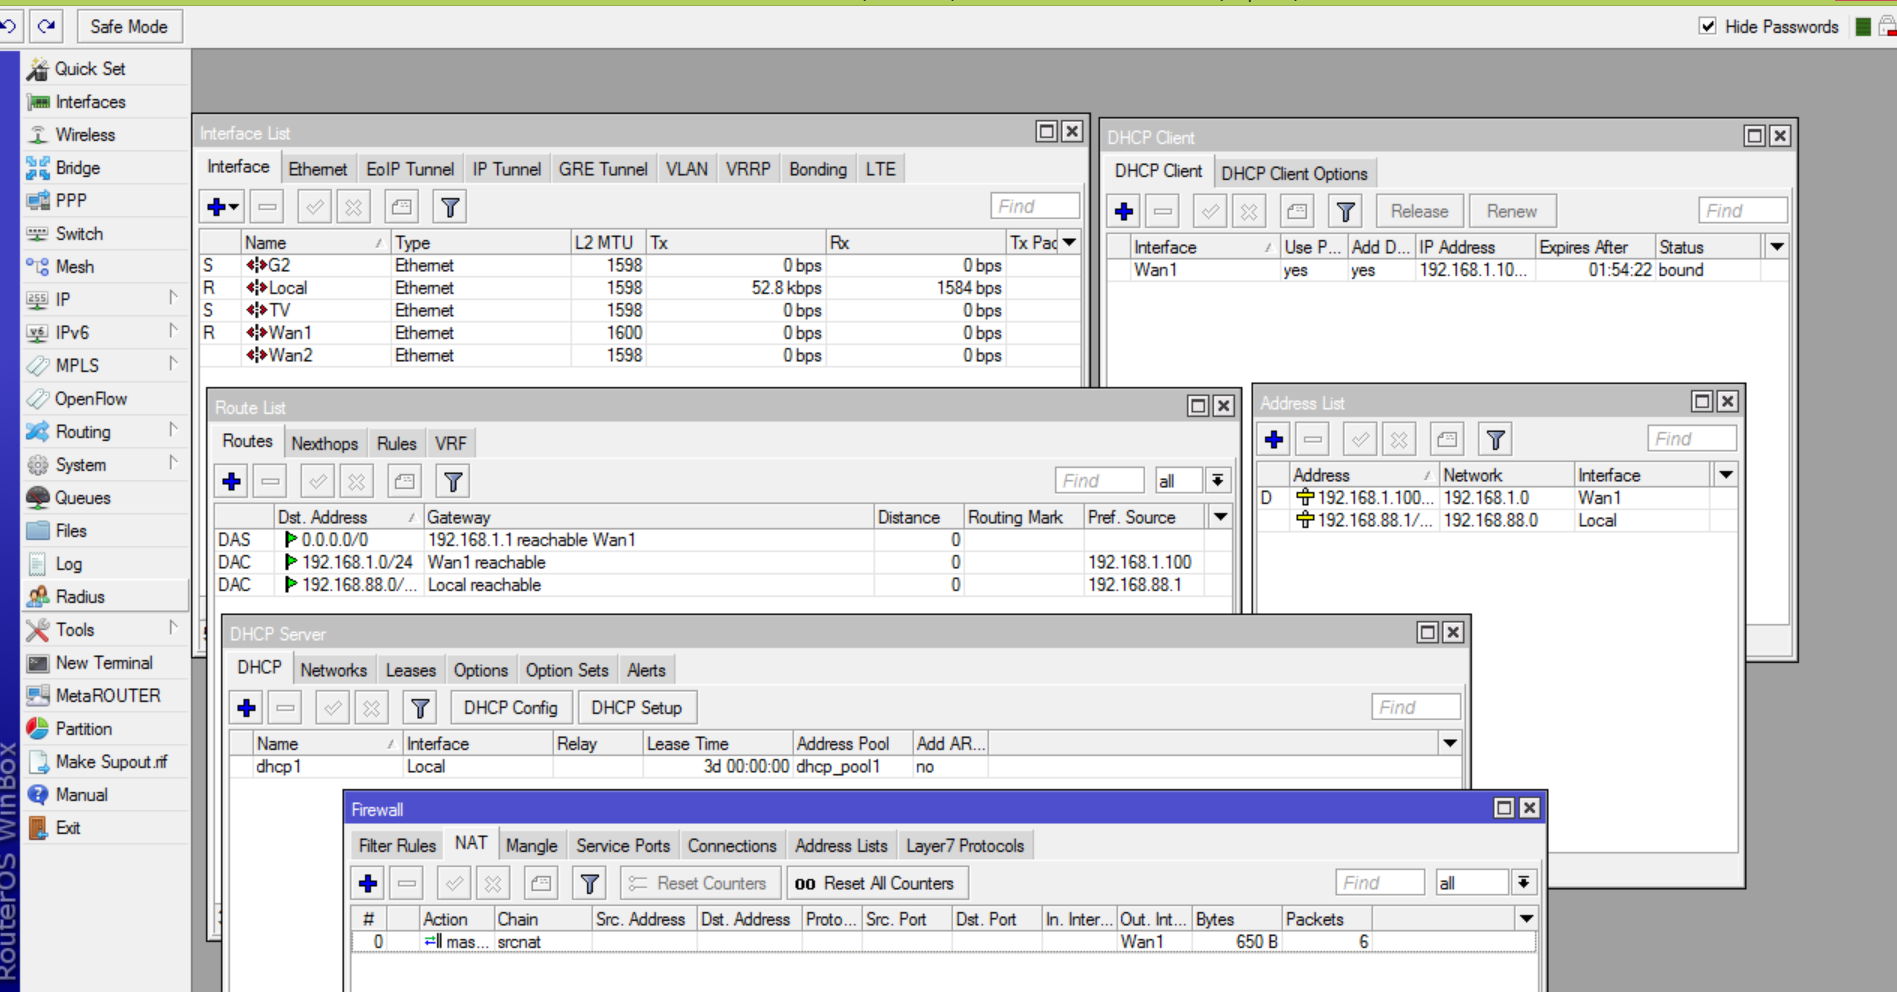Toggle the Hide Passwords checkbox
1897x992 pixels.
click(1707, 27)
